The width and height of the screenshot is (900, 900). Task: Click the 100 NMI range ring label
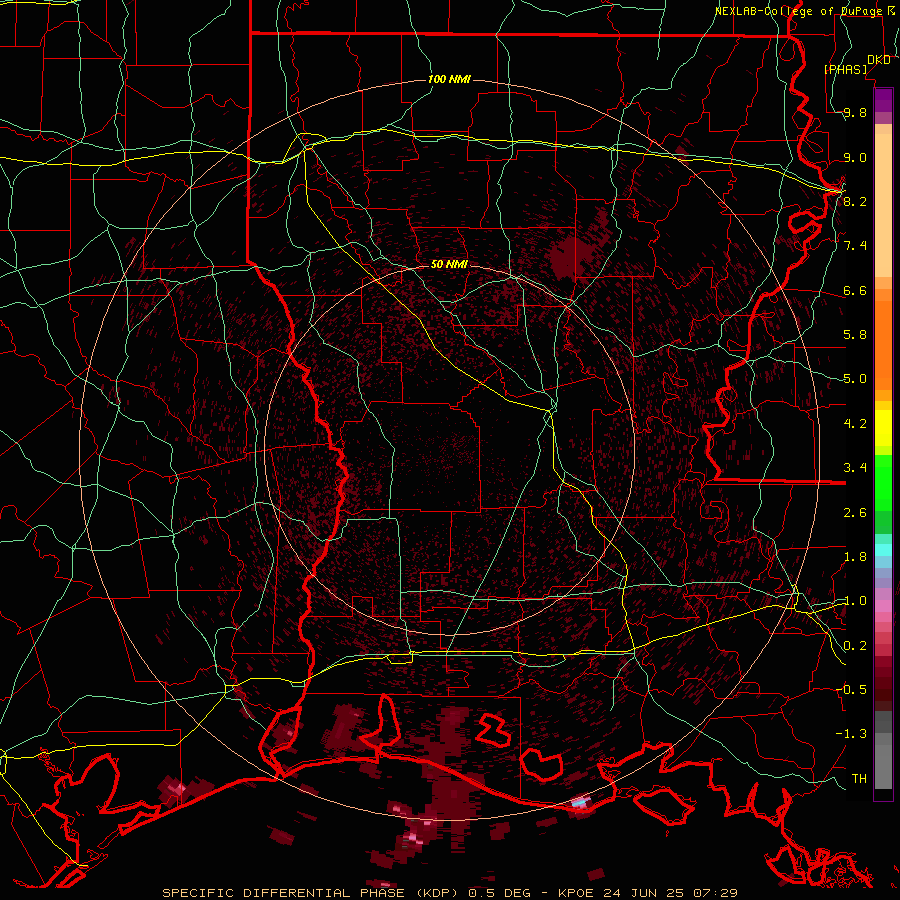[x=449, y=79]
